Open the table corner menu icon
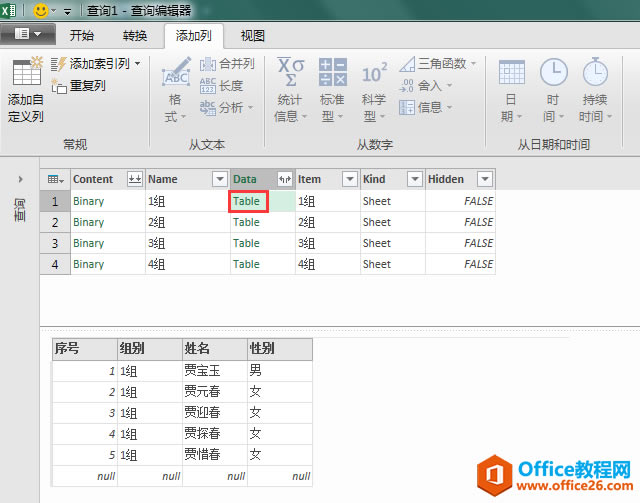The height and width of the screenshot is (503, 640). click(56, 179)
